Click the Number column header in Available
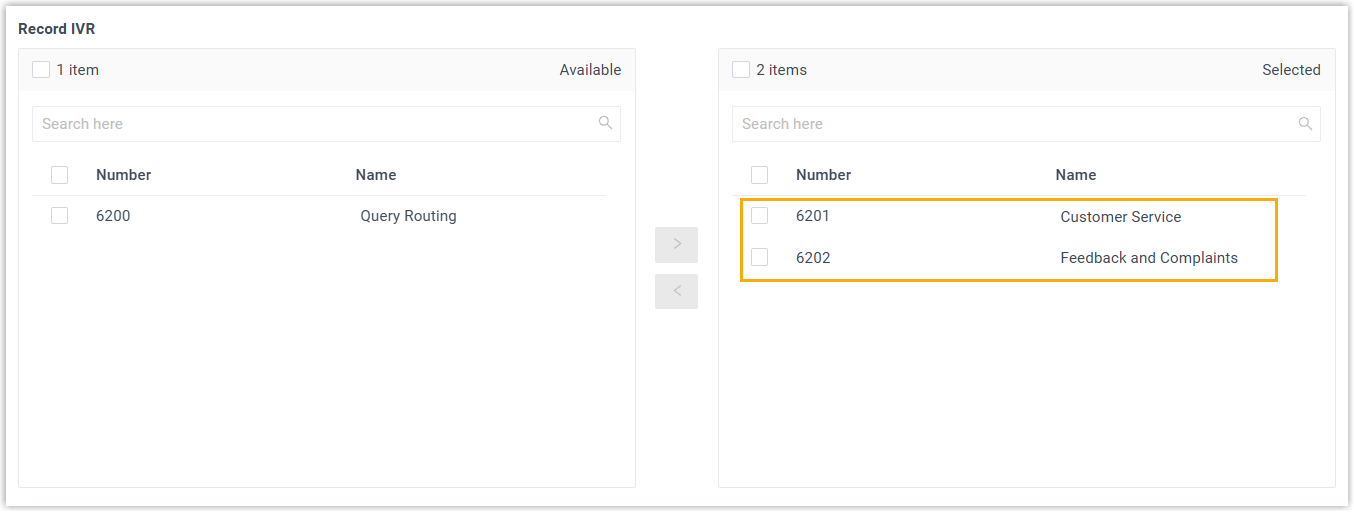The image size is (1354, 512). [123, 175]
